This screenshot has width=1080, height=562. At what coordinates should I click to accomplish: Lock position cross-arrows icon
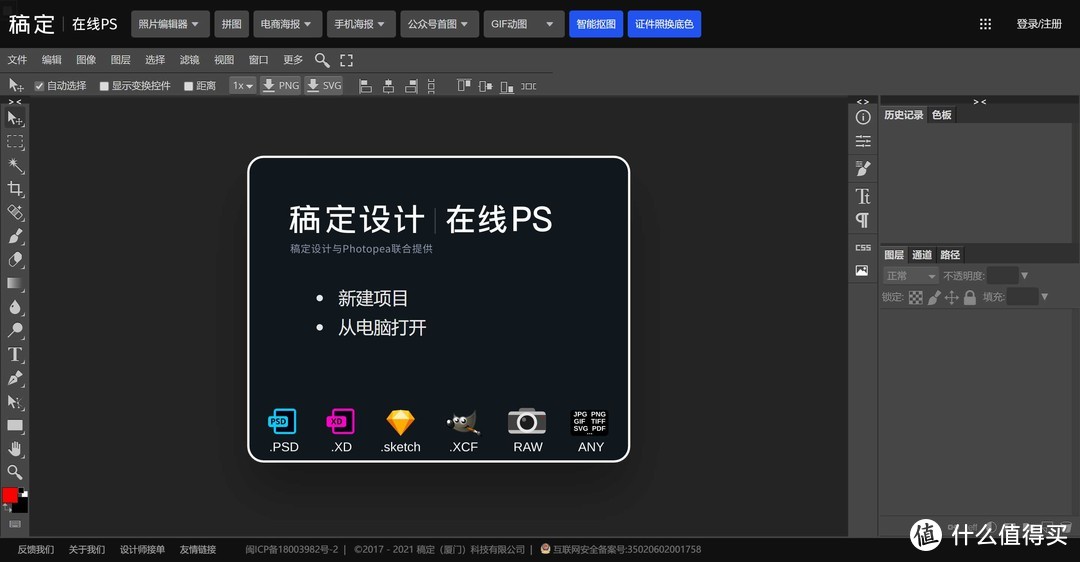pyautogui.click(x=951, y=298)
